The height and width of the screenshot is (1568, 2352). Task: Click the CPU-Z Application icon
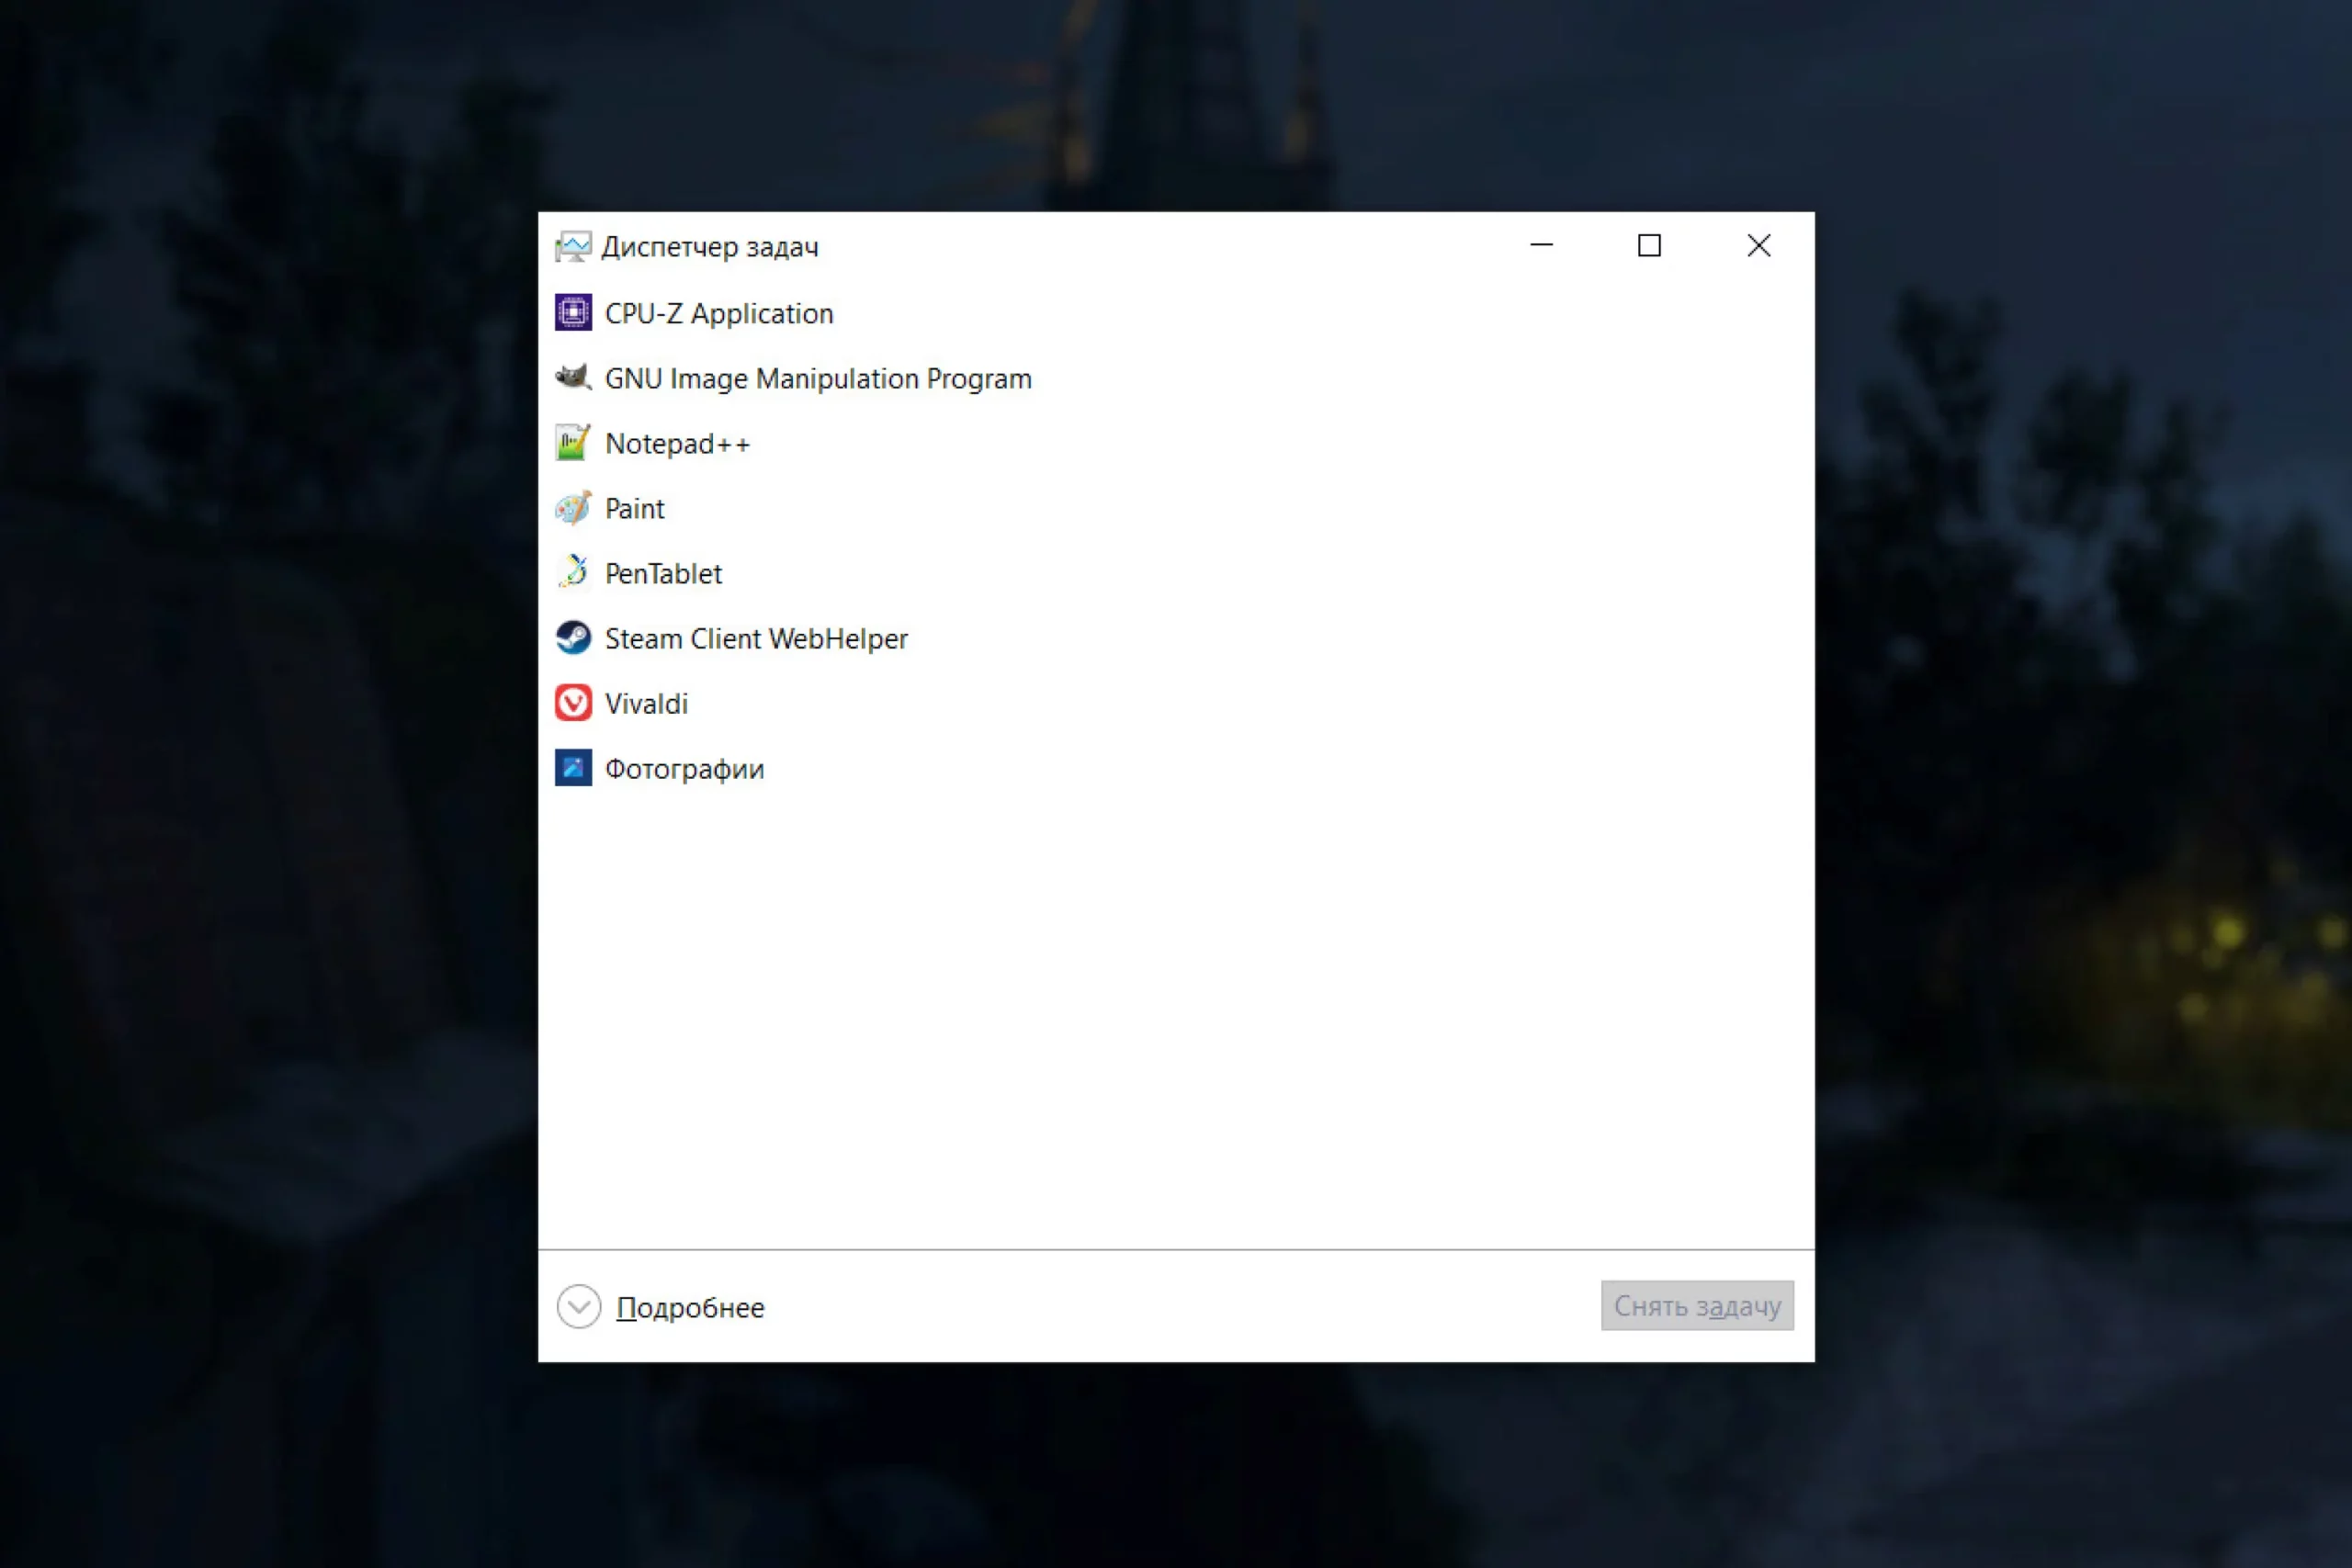573,313
